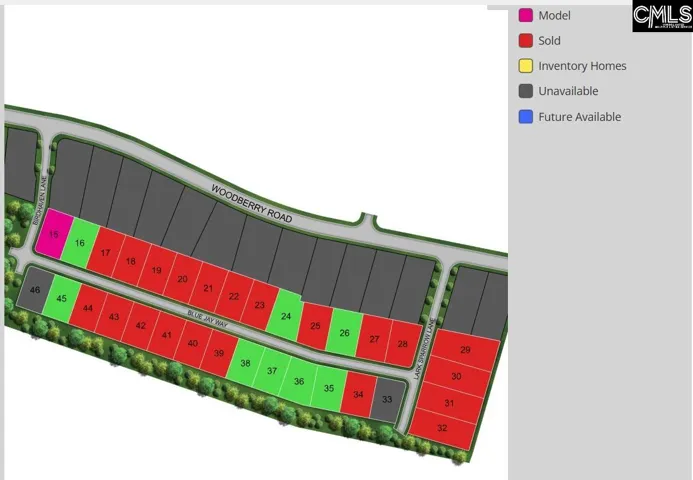This screenshot has height=480, width=693.
Task: Click the blue Future Available swatch
Action: click(x=525, y=117)
